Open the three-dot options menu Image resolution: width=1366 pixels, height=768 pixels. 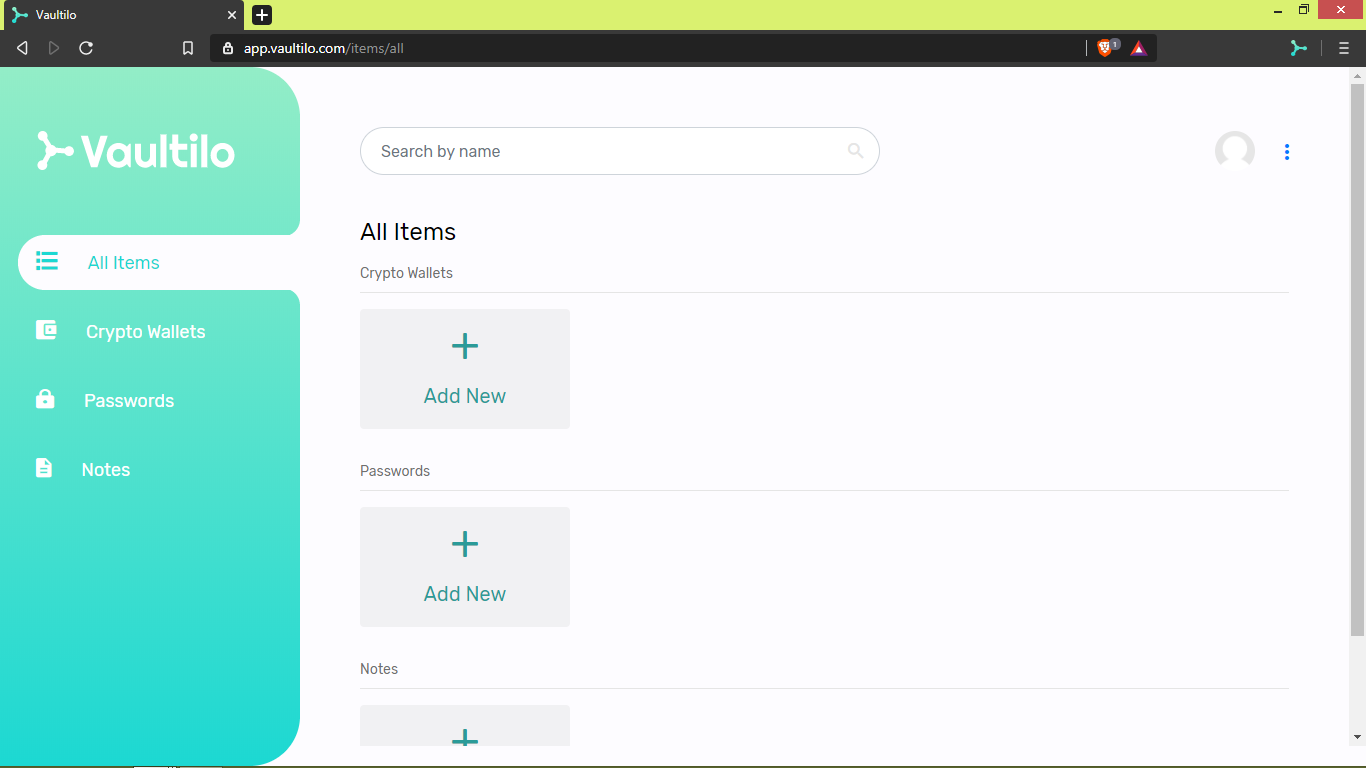point(1287,152)
